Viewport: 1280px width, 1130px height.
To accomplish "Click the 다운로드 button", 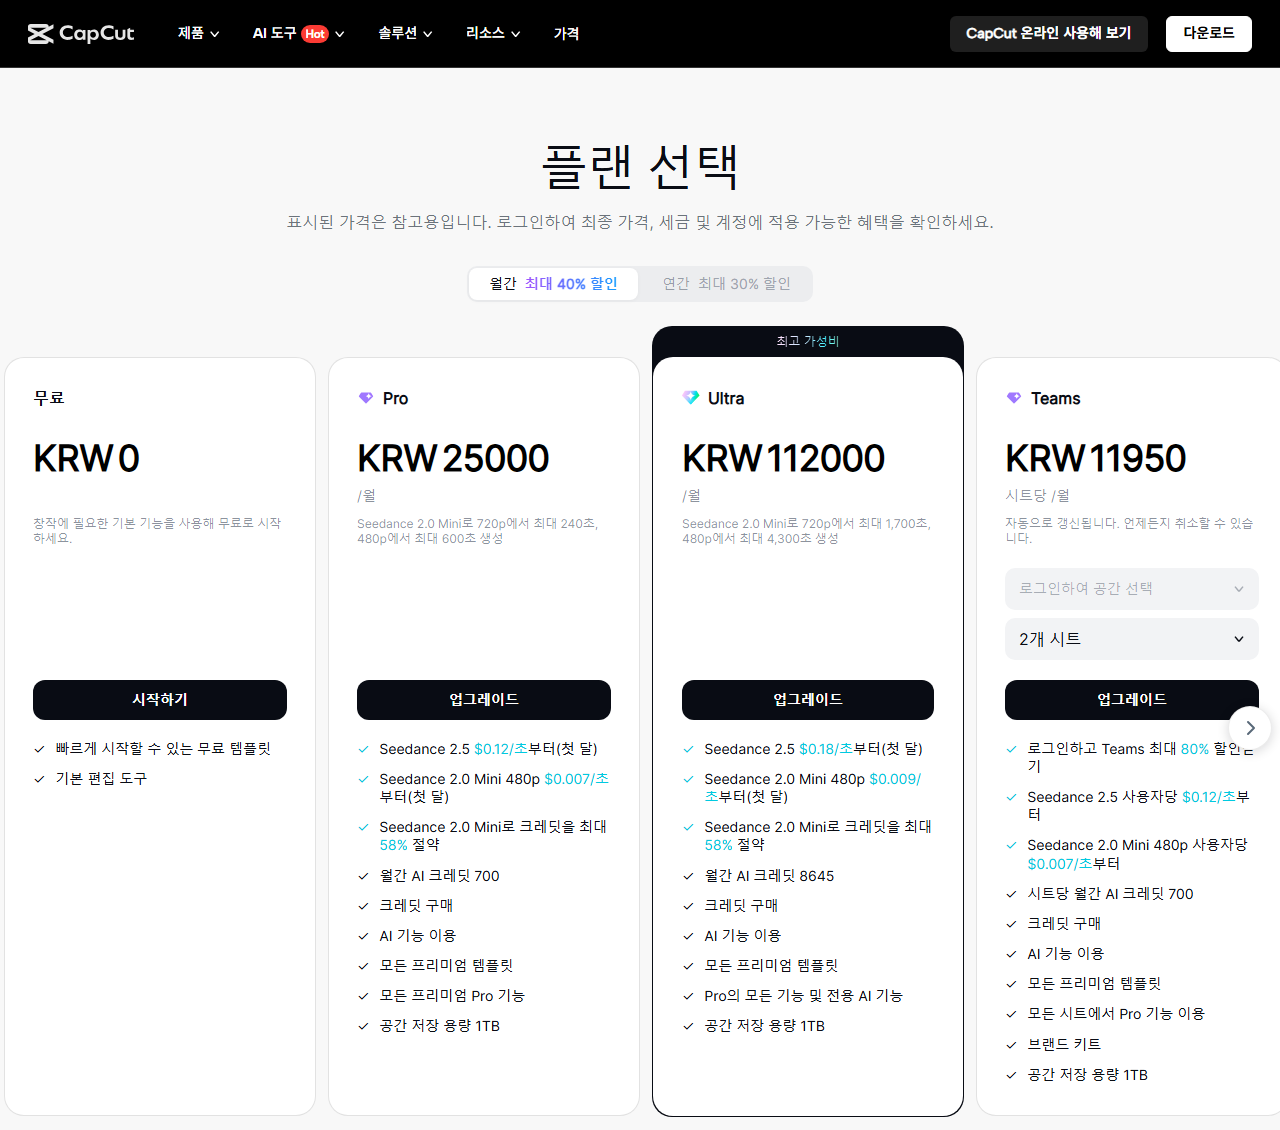I will coord(1209,34).
